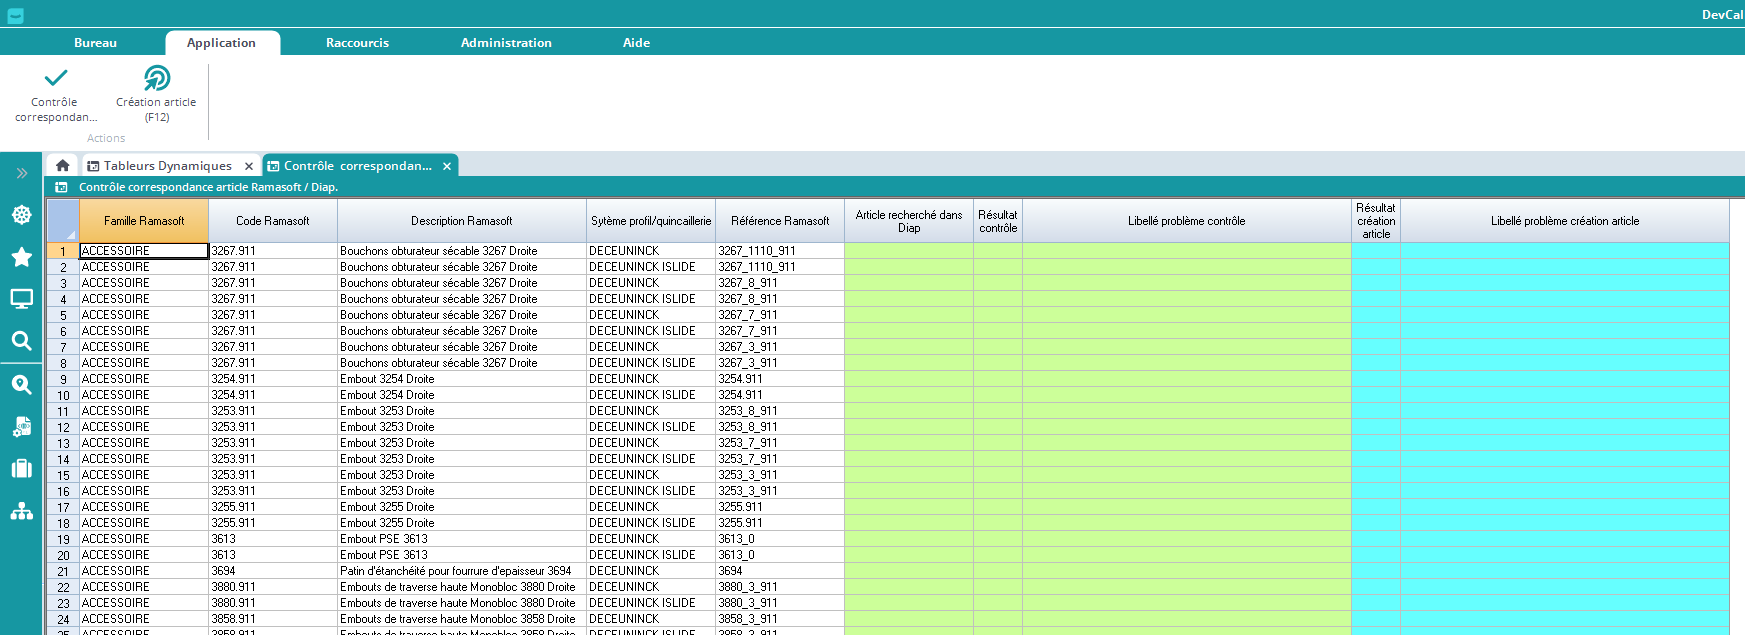Close the Tableurs Dynamiques tab
This screenshot has height=635, width=1745.
tap(249, 167)
